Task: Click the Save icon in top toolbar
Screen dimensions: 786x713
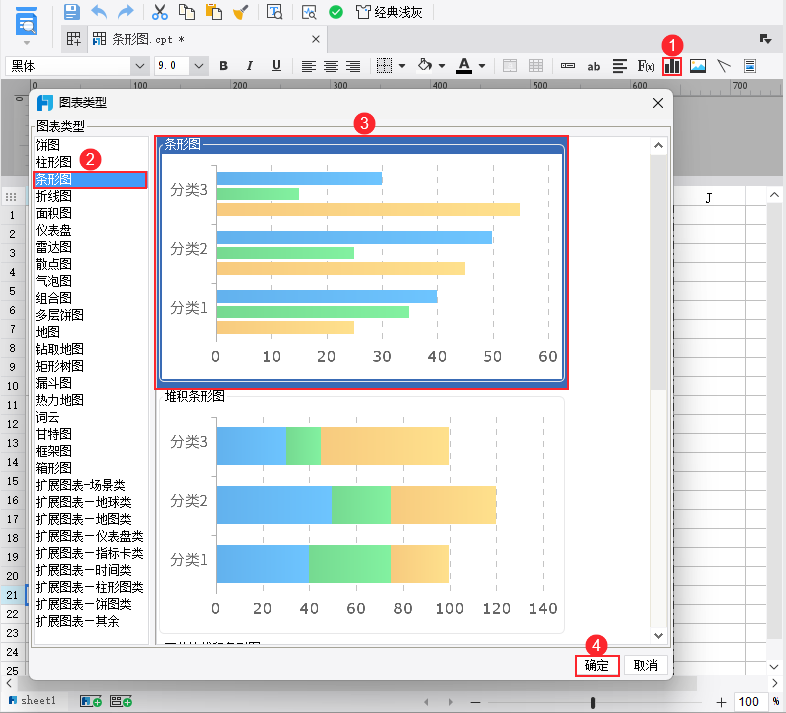Action: click(72, 12)
